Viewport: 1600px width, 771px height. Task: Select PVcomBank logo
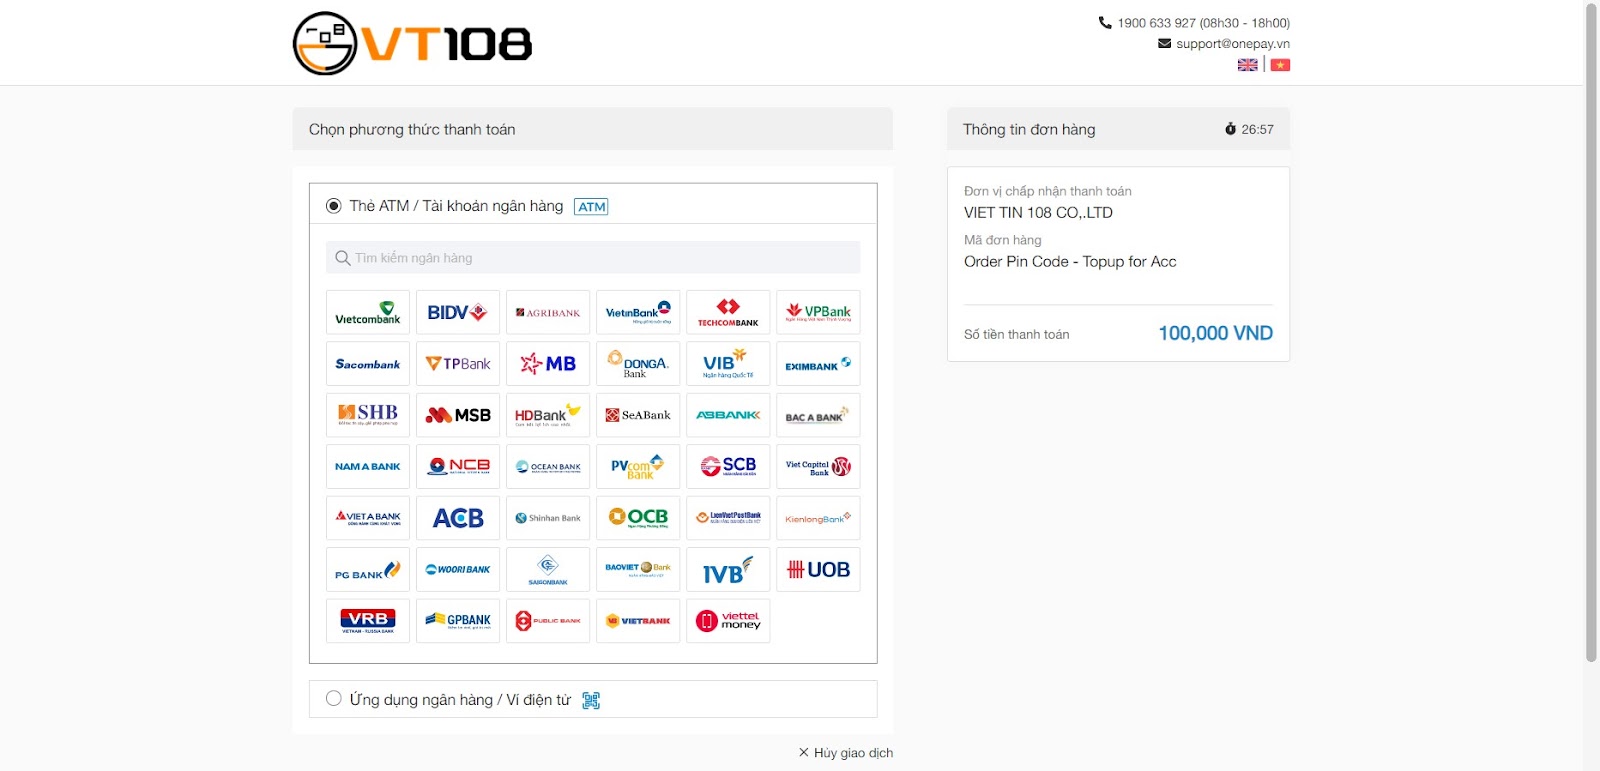tap(638, 467)
